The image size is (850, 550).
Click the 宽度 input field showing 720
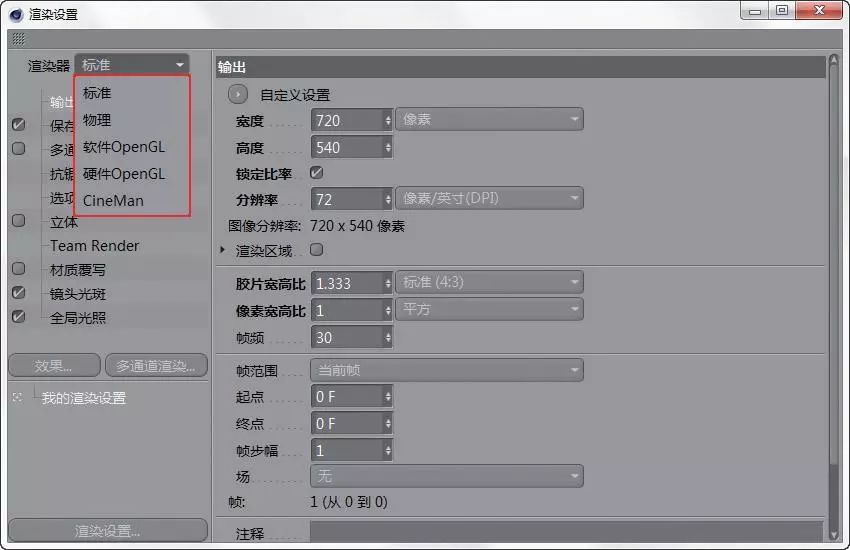tap(347, 120)
